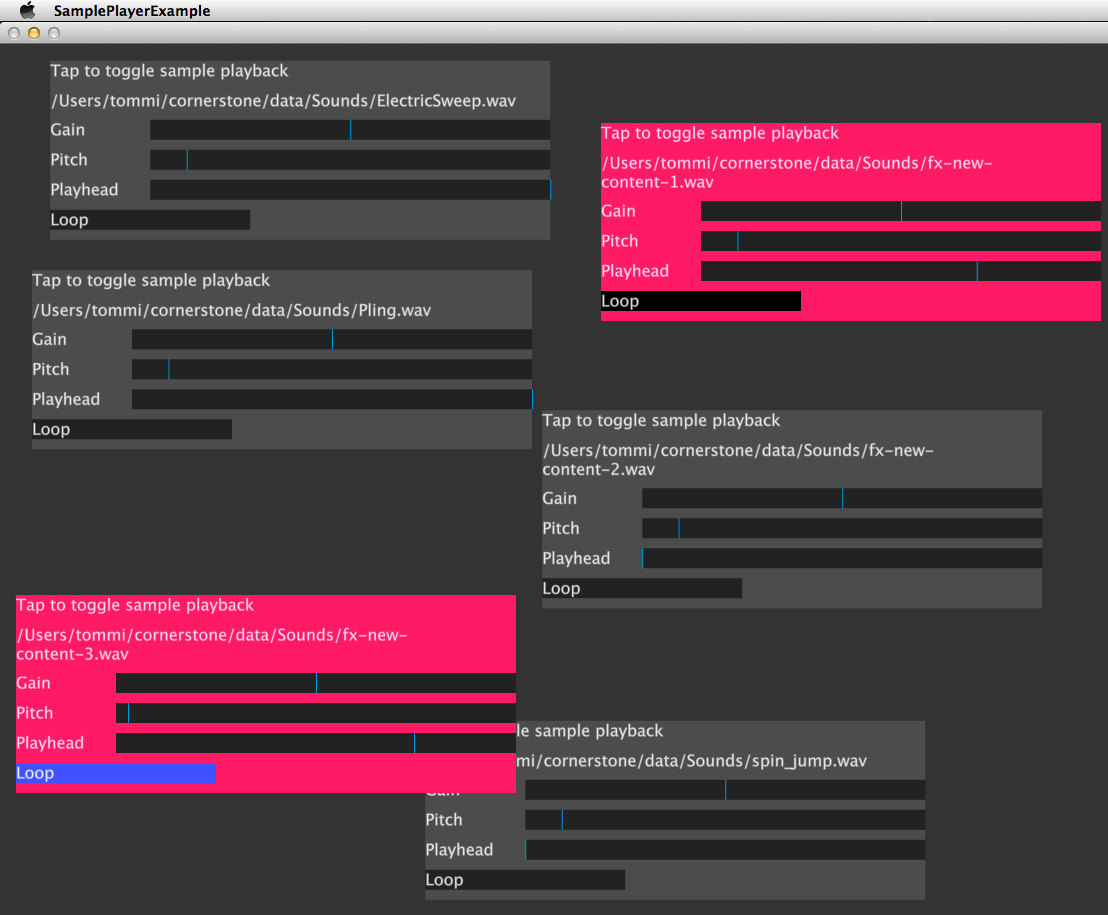
Task: Set Playhead slider for fx-new-content-1.wav
Action: pos(901,271)
